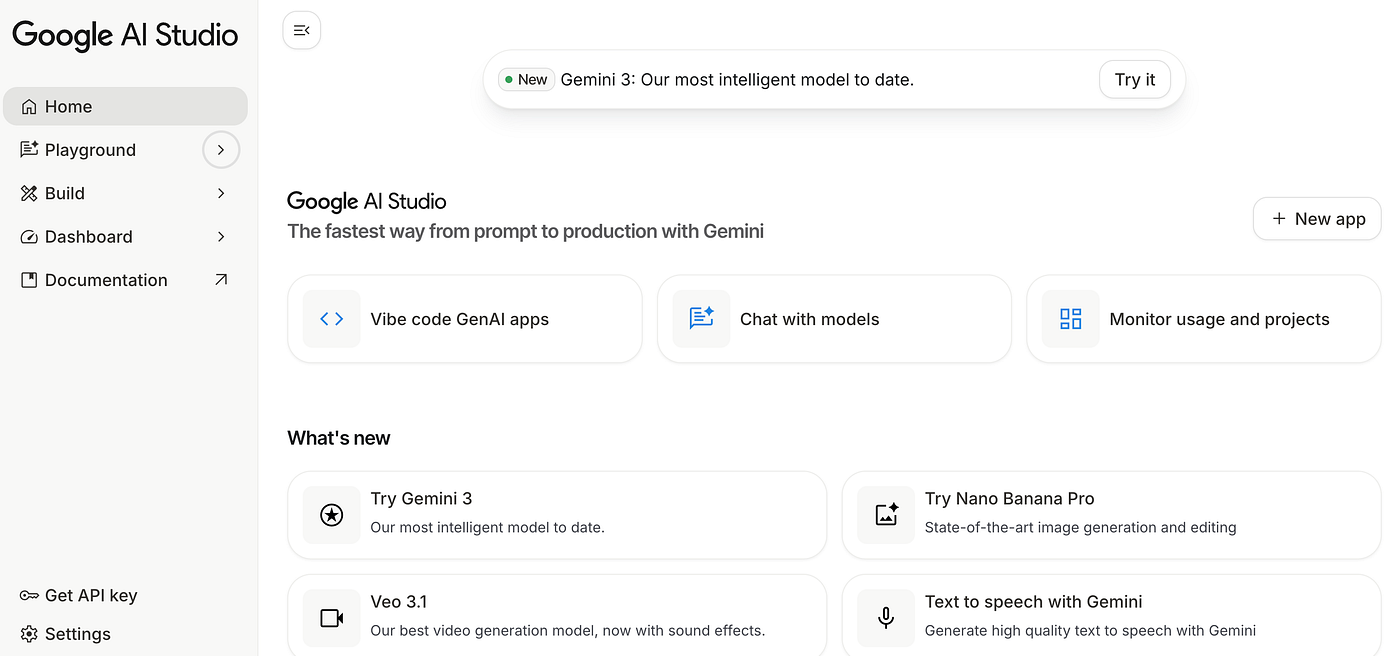Open Playground from the sidebar
1400x656 pixels.
click(x=90, y=150)
